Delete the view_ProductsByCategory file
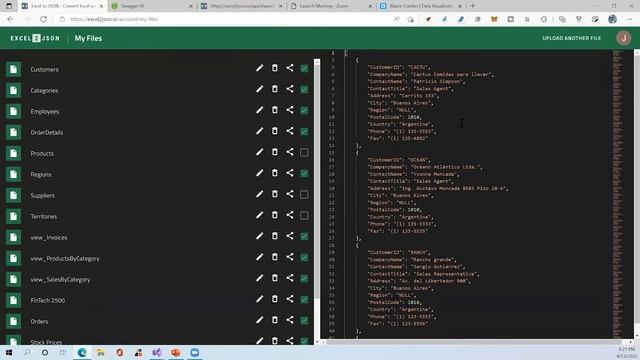This screenshot has width=640, height=360. coord(275,257)
